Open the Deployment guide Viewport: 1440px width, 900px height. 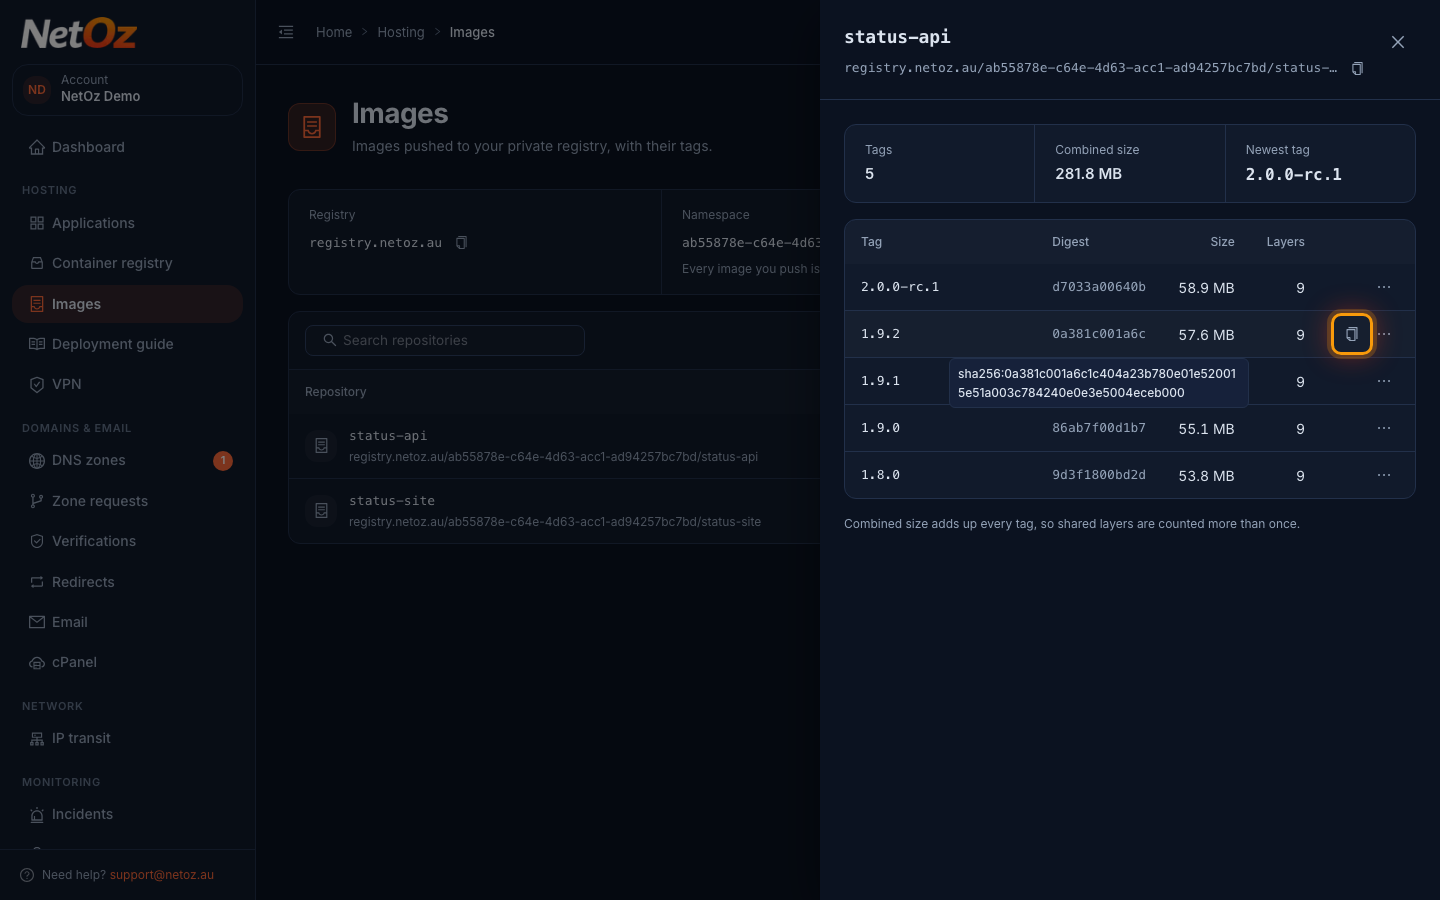coord(127,344)
